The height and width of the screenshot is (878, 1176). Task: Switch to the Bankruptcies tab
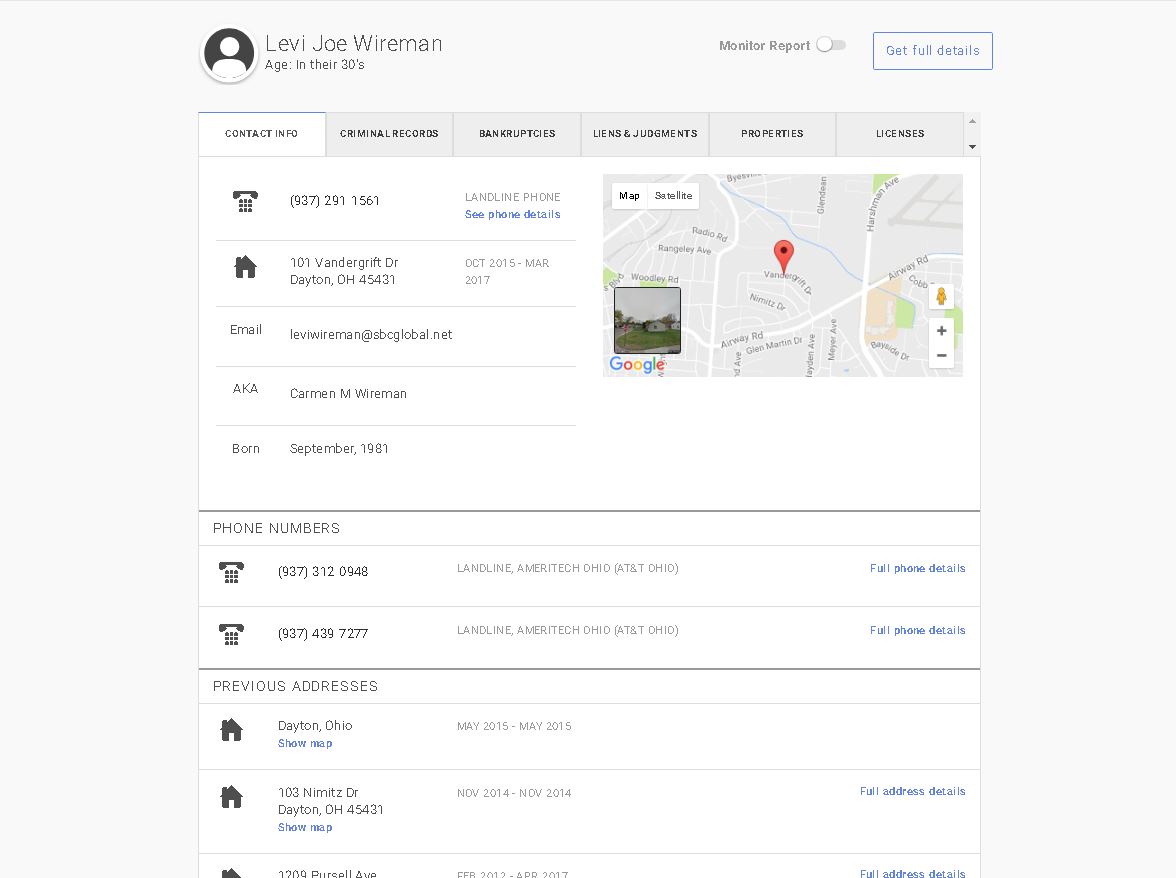518,134
